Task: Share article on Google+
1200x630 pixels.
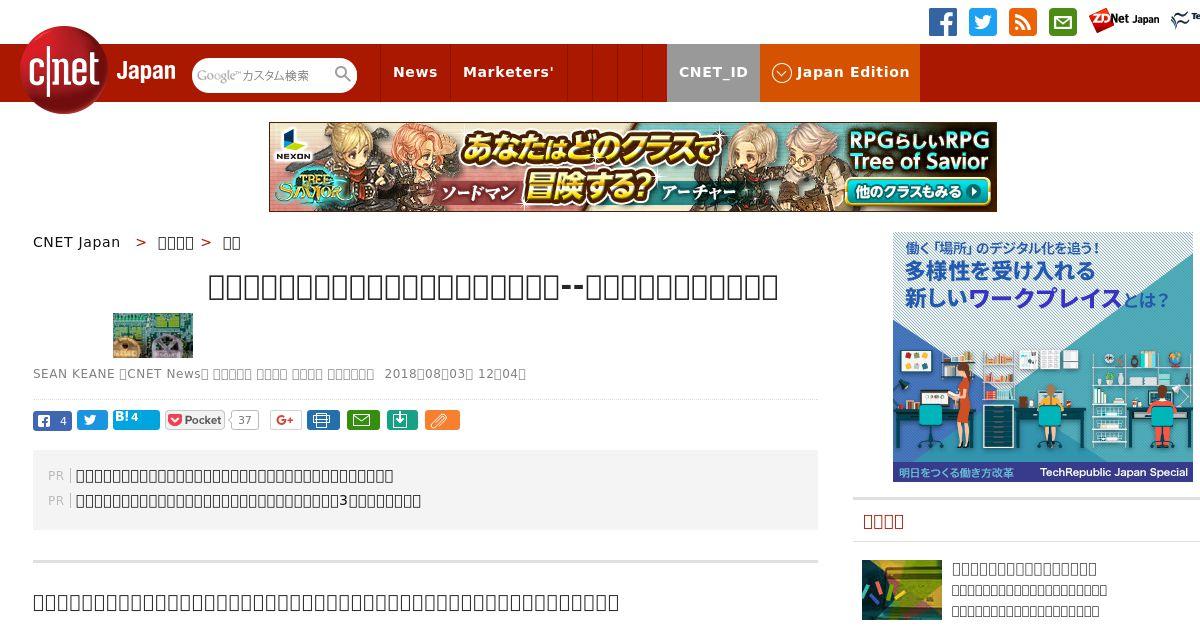Action: (285, 420)
